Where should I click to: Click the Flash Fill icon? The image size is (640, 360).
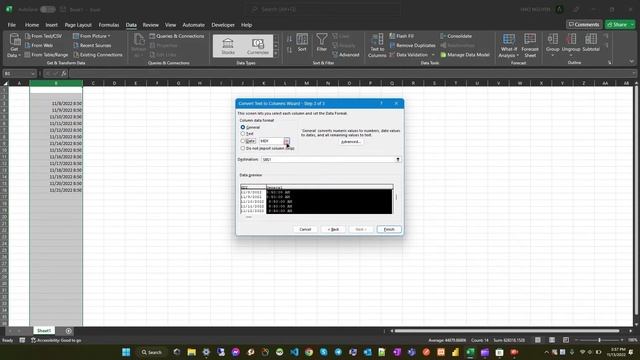click(392, 36)
